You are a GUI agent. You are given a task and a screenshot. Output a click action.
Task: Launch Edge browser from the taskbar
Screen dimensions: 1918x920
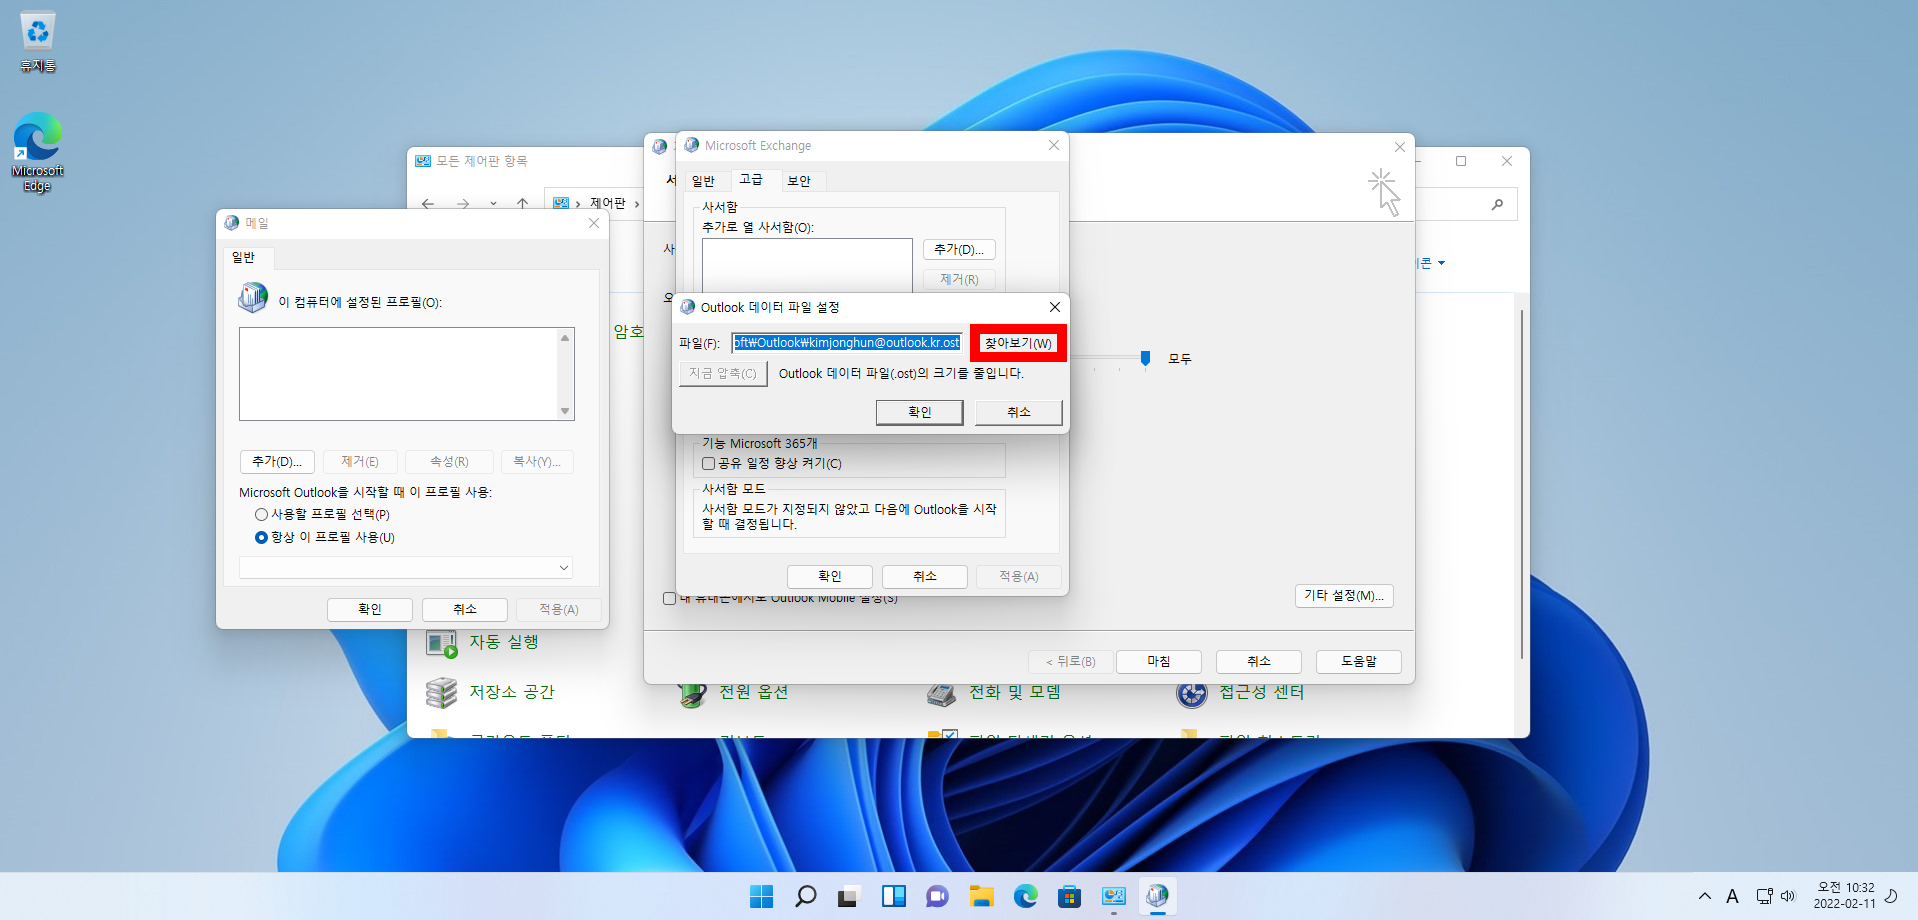pyautogui.click(x=1025, y=896)
